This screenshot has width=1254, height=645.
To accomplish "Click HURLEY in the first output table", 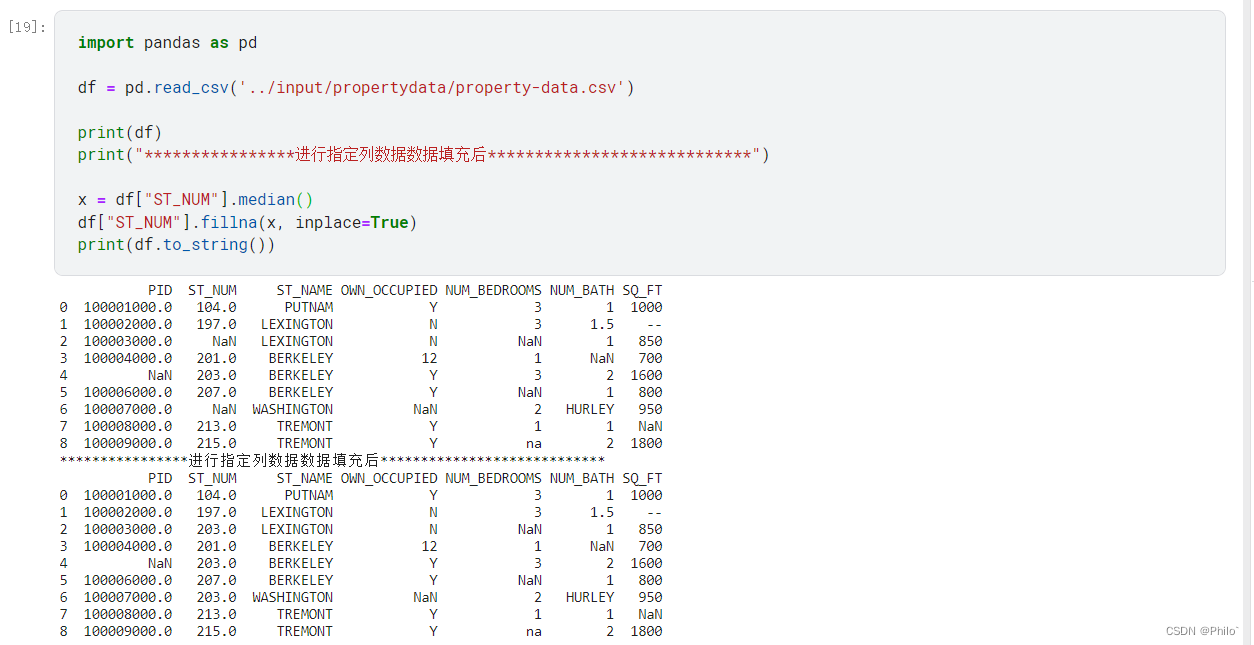I will tap(590, 409).
